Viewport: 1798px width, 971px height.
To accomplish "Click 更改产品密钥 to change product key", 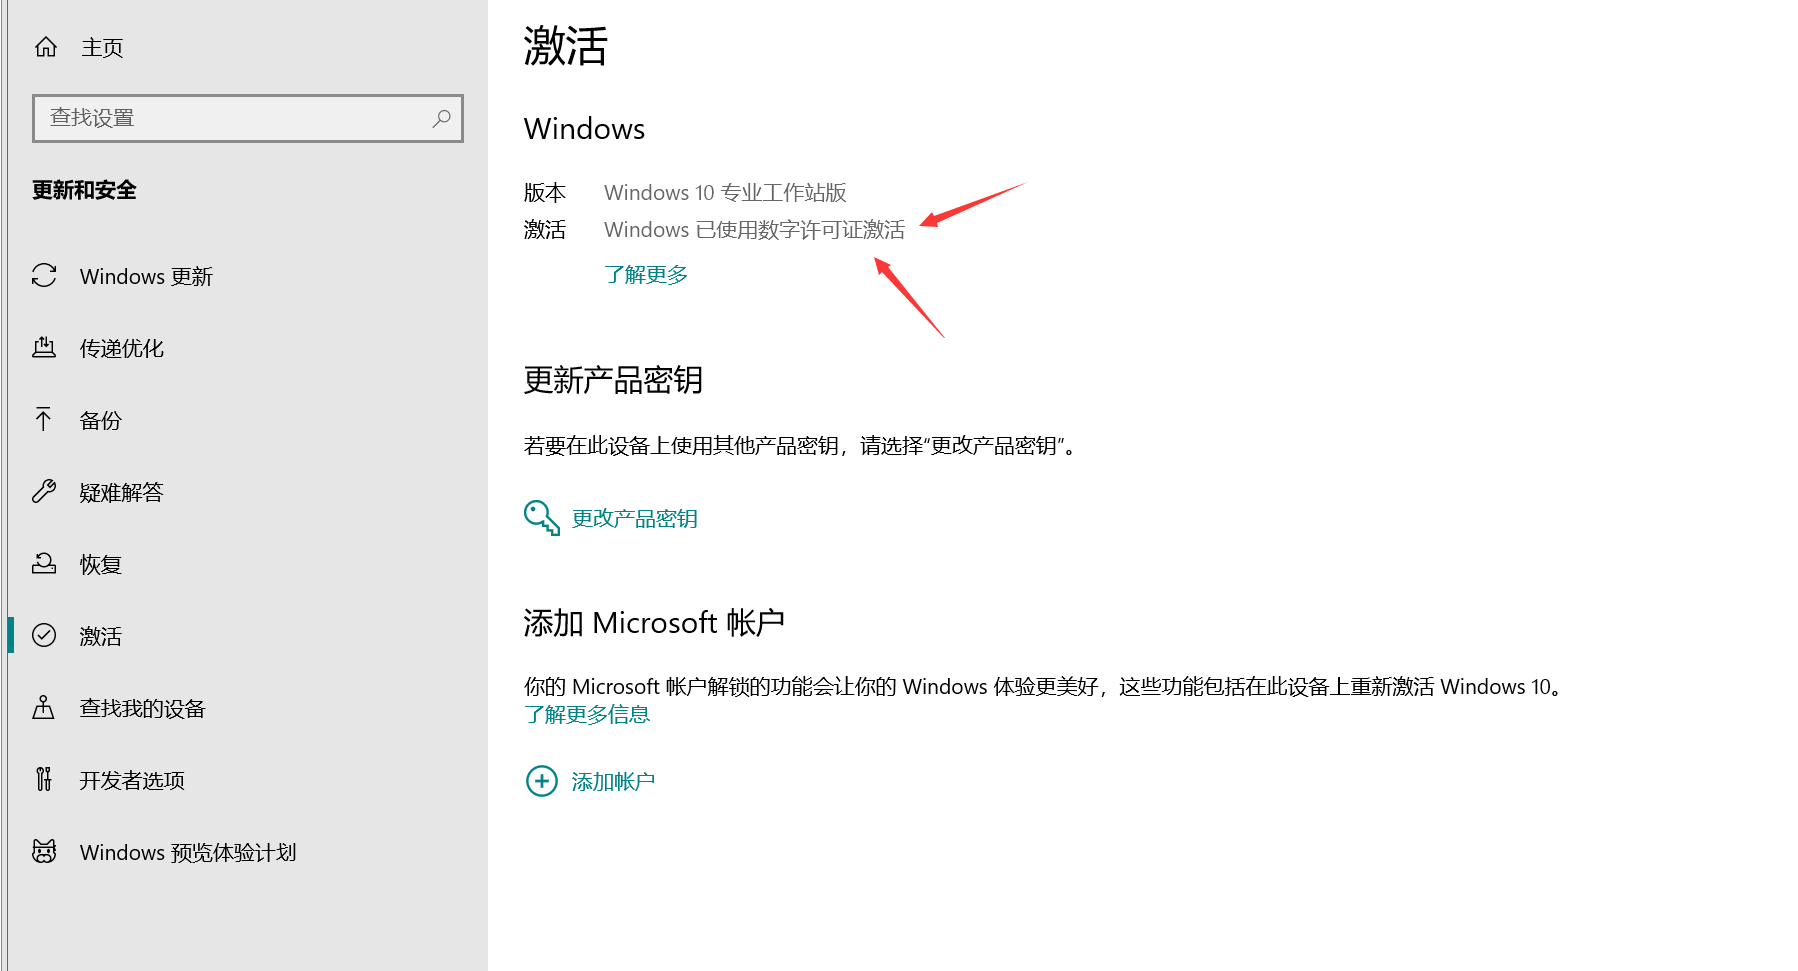I will (x=635, y=518).
